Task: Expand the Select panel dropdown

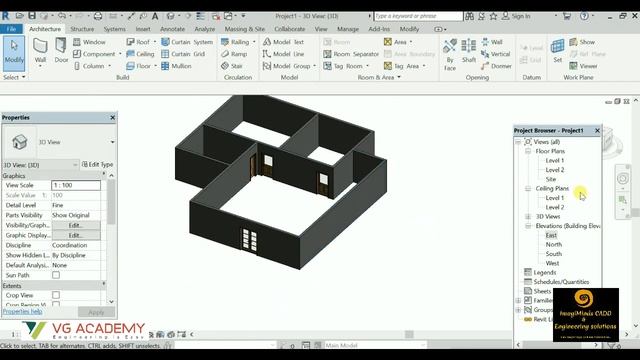Action: pyautogui.click(x=14, y=77)
